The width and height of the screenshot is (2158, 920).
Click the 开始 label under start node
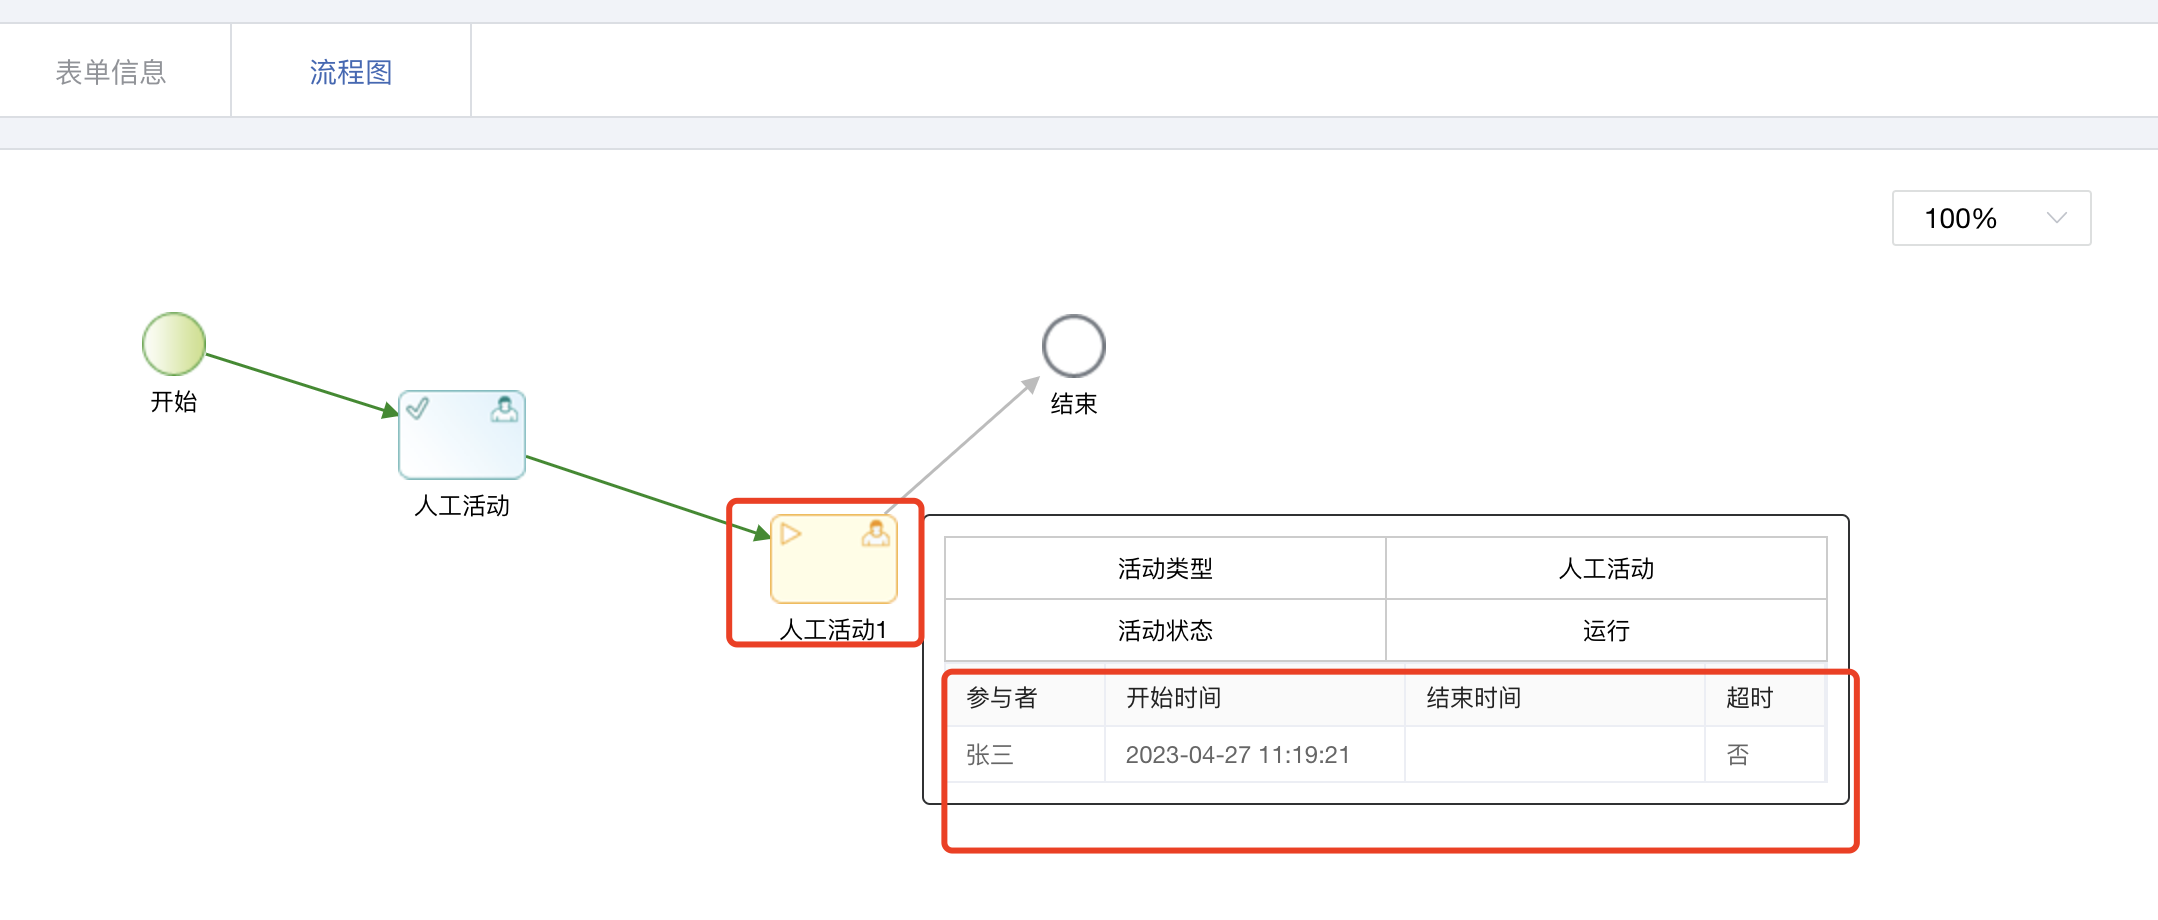point(174,402)
